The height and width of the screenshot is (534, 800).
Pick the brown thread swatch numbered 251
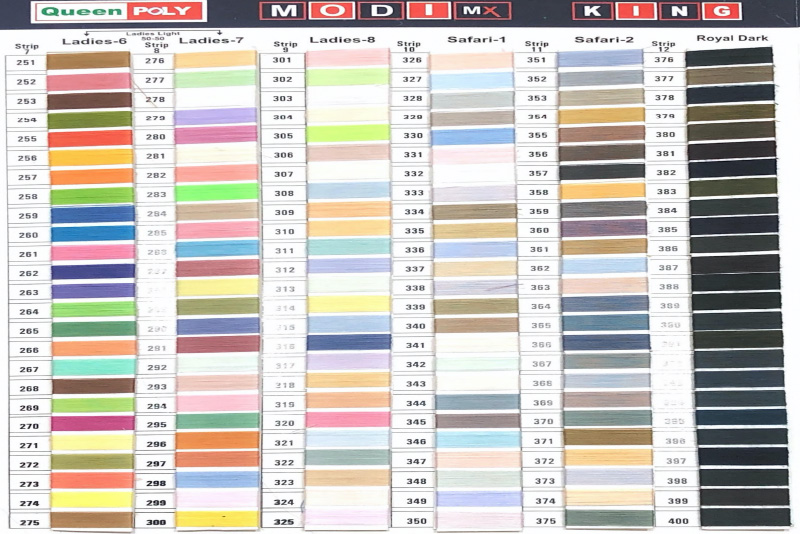pos(89,61)
